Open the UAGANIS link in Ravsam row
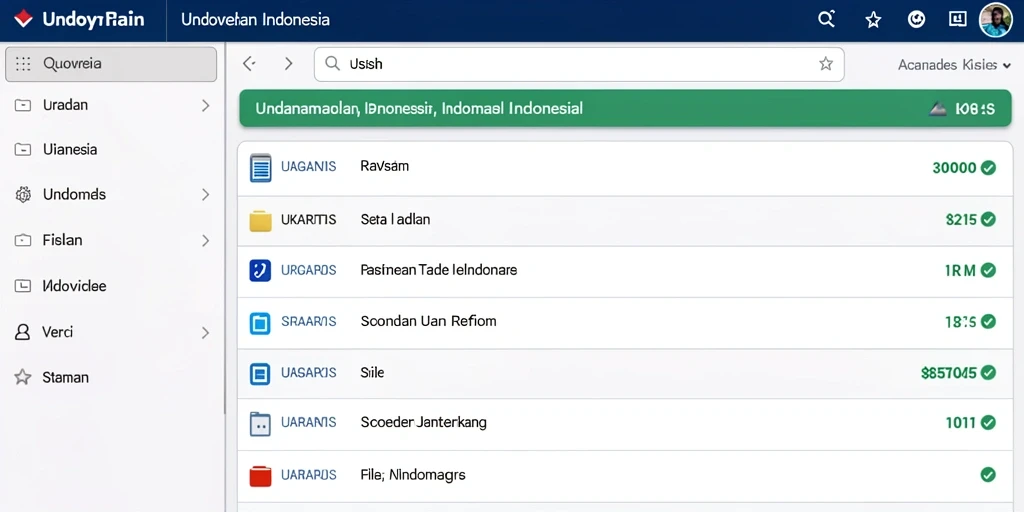The image size is (1024, 512). [308, 167]
